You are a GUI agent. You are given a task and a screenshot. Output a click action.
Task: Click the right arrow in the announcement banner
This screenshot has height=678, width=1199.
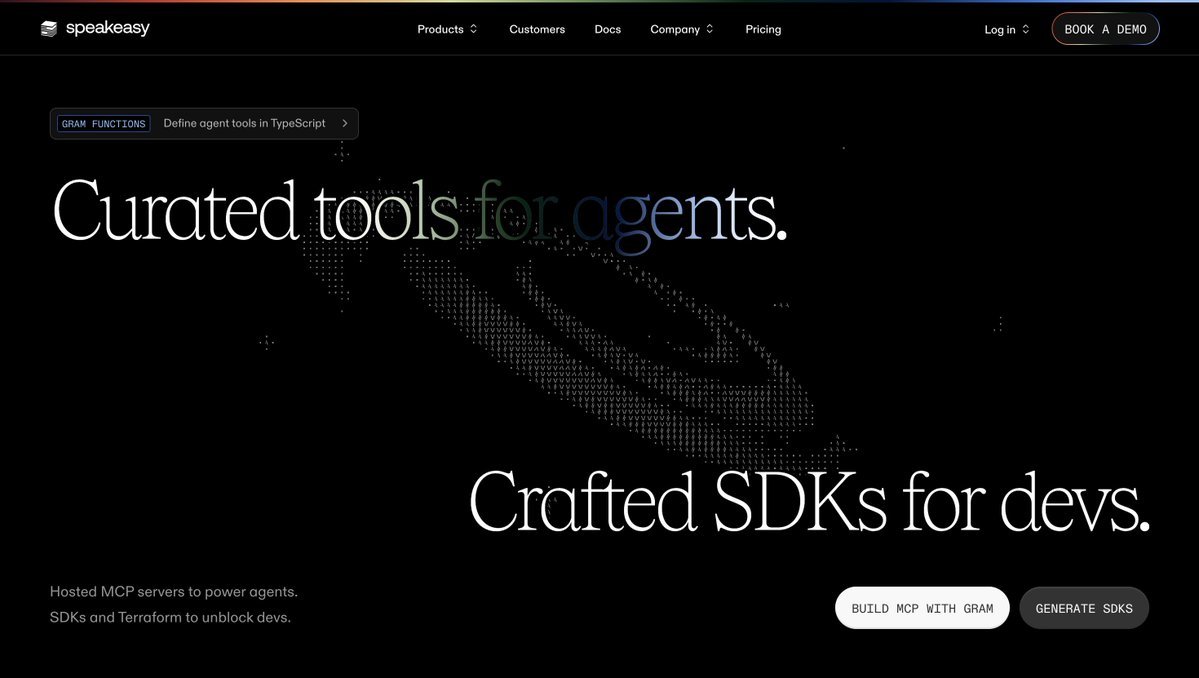[345, 124]
